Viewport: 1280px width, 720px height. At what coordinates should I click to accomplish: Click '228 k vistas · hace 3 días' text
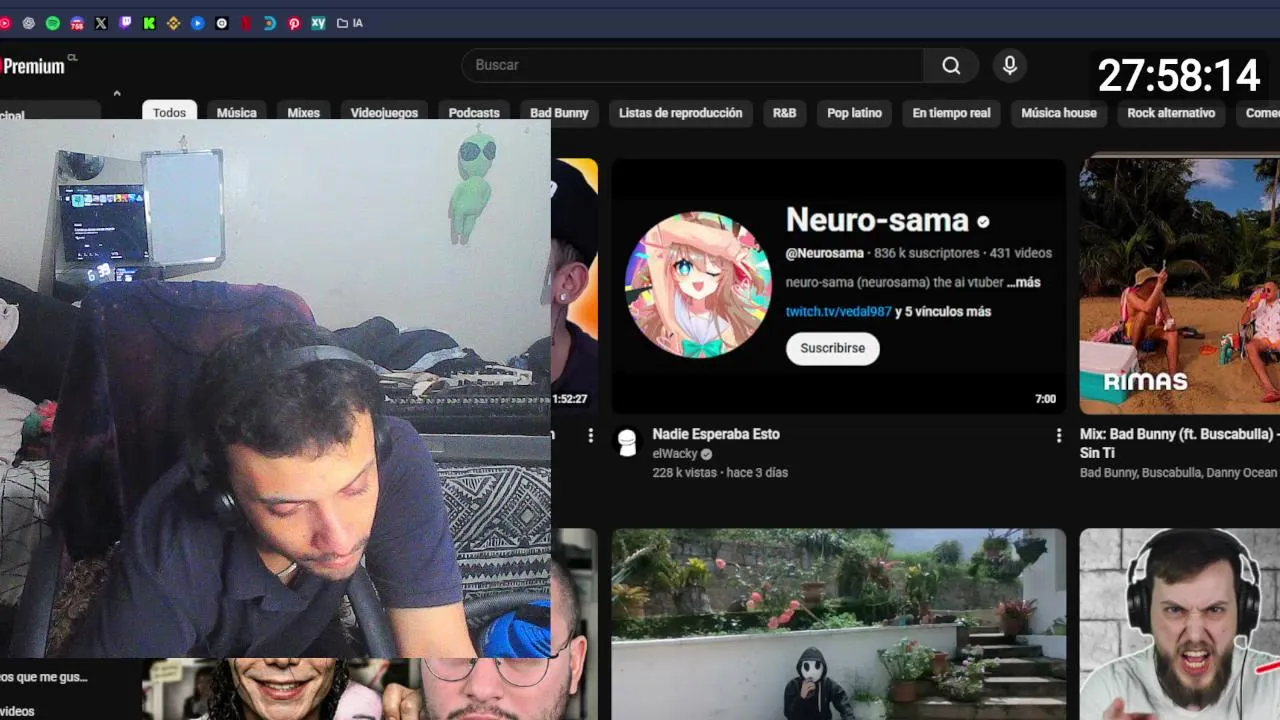pyautogui.click(x=720, y=473)
